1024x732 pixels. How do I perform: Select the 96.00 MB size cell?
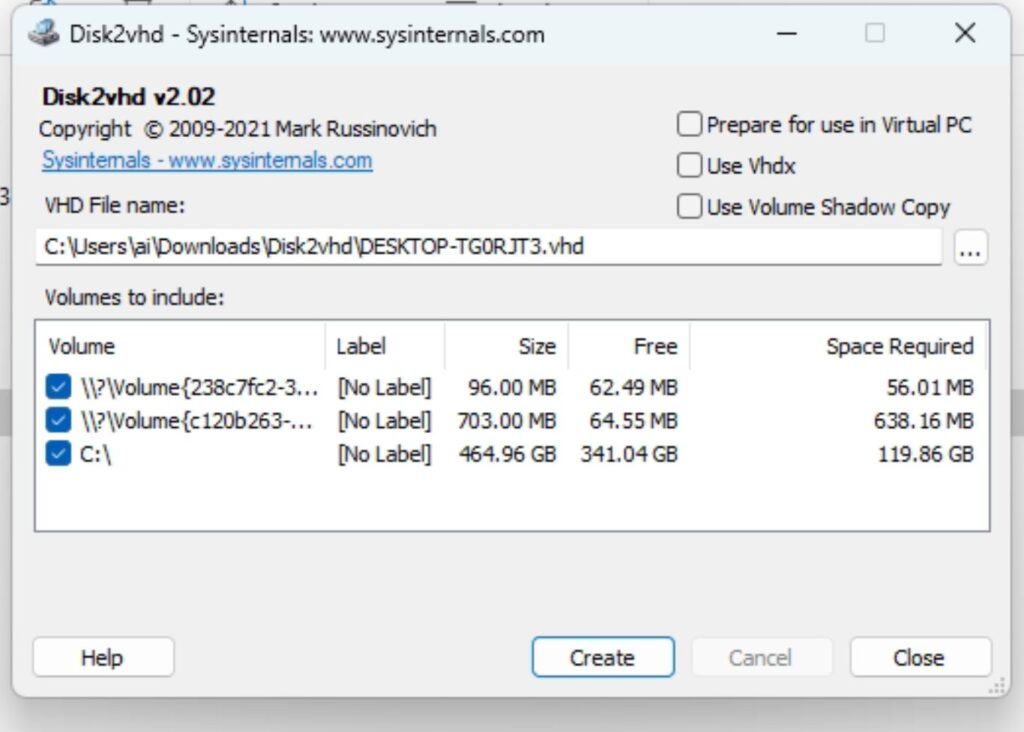coord(512,387)
